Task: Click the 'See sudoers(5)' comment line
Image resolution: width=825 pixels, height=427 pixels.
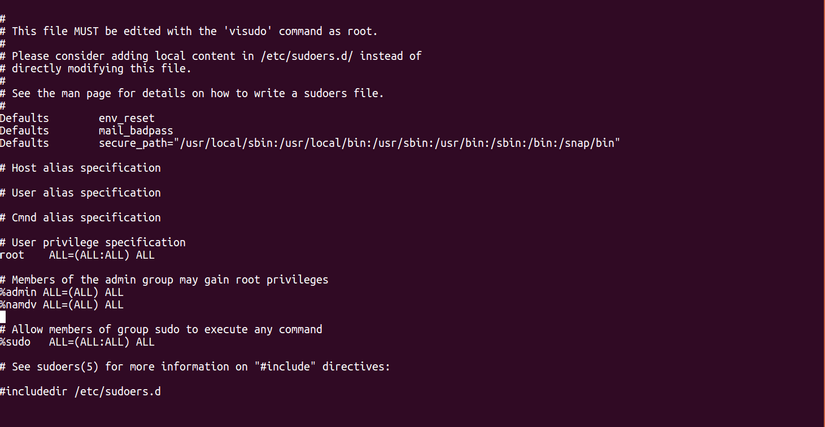Action: point(194,366)
